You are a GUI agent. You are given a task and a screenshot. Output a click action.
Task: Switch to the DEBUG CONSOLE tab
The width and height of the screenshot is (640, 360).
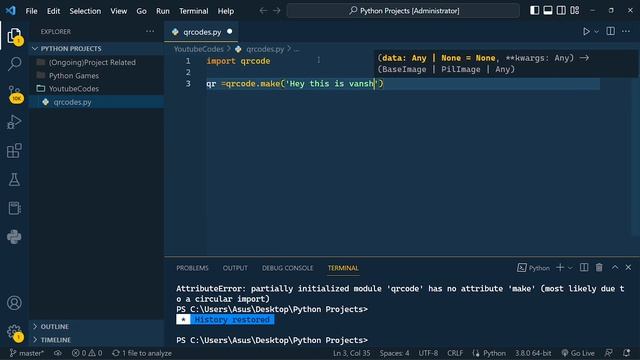click(x=288, y=268)
